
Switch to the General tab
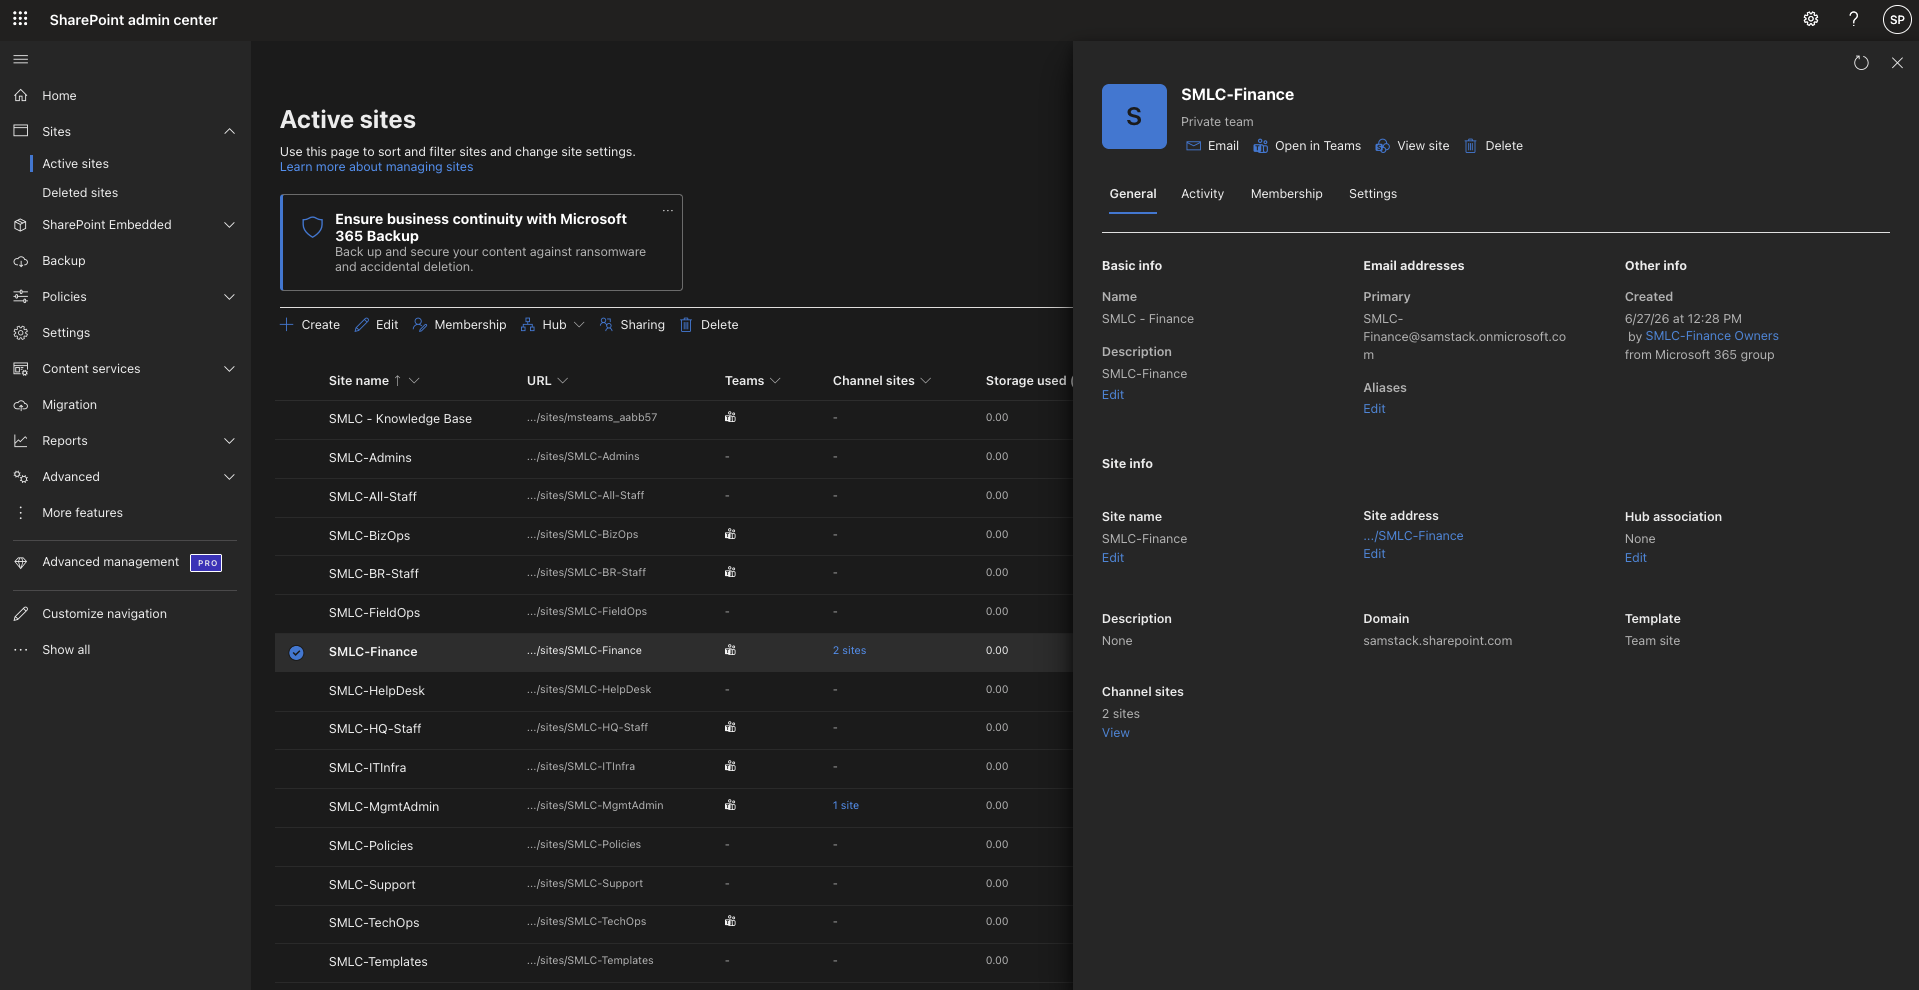coord(1133,194)
